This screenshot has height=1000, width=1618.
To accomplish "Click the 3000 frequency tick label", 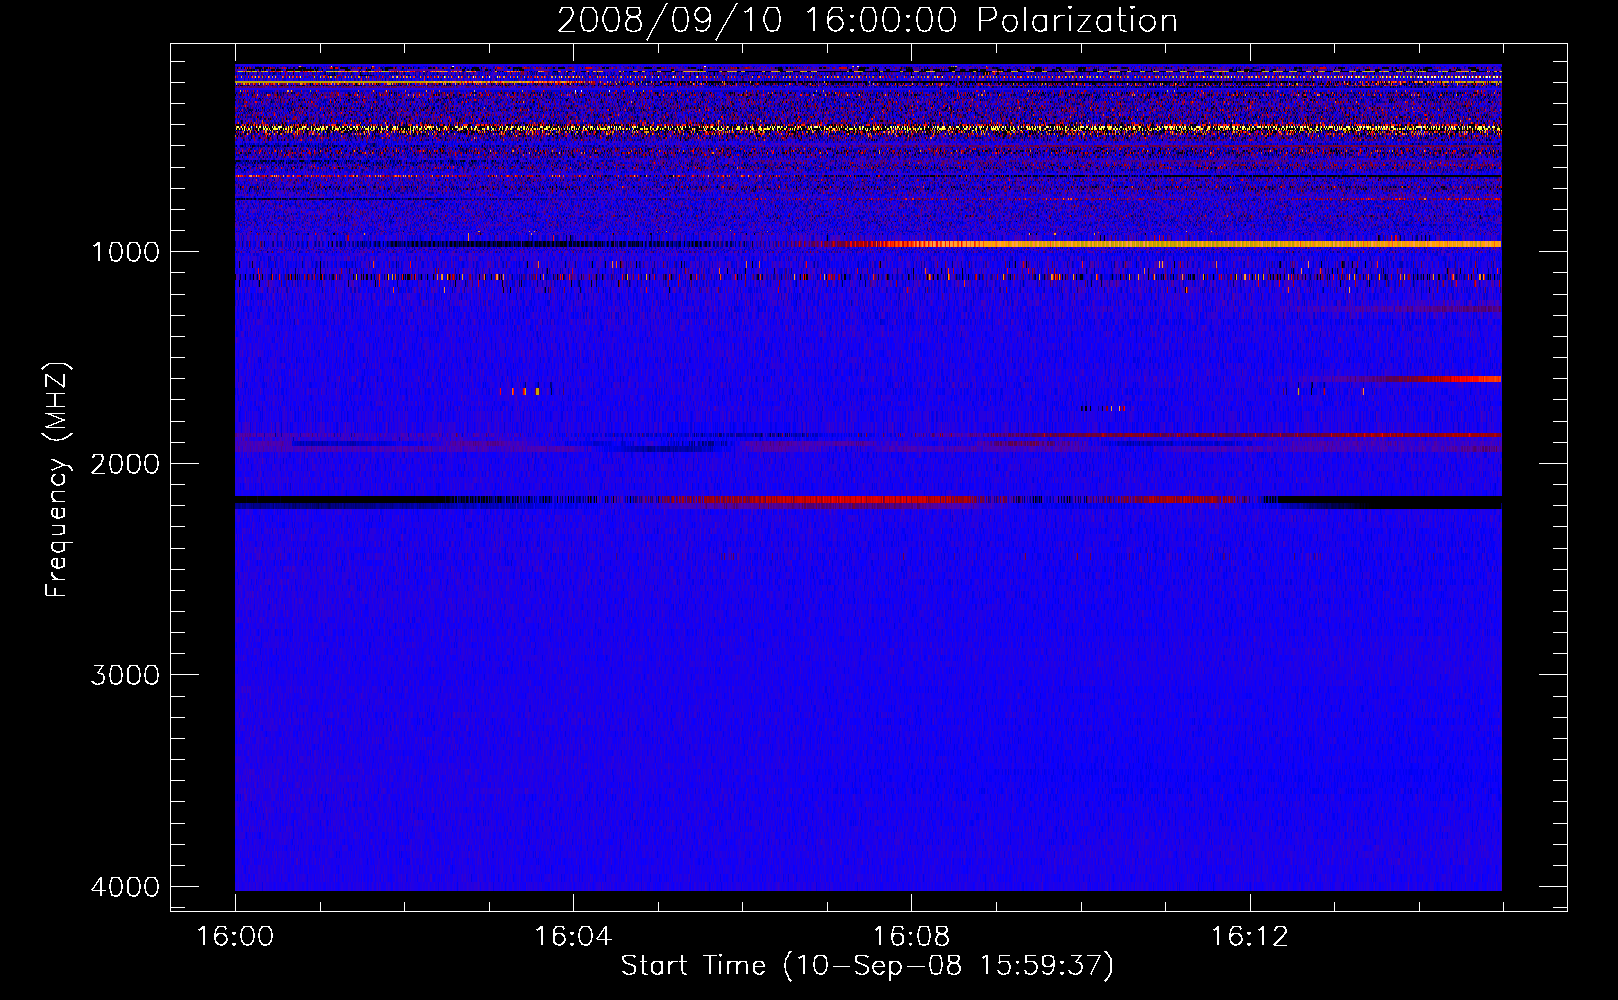I will coord(125,675).
